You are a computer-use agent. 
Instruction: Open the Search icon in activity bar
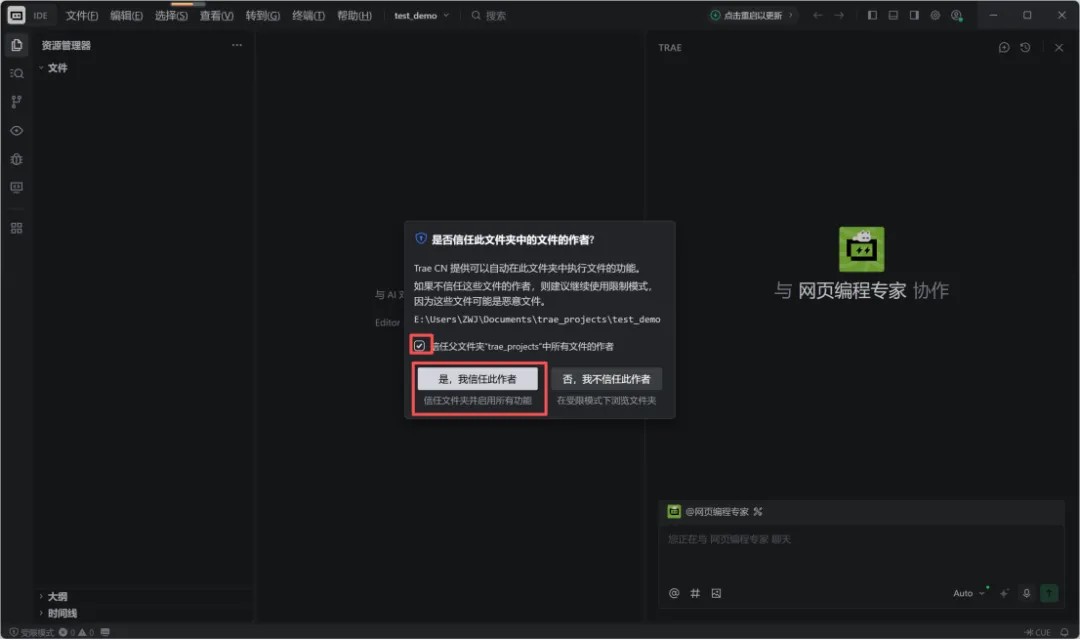tap(17, 74)
